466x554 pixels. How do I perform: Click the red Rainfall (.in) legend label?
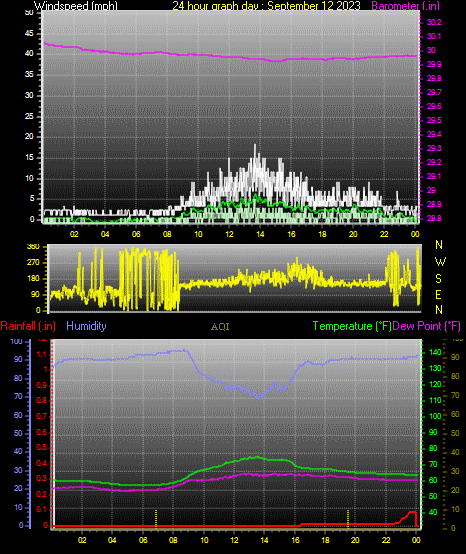coord(28,326)
